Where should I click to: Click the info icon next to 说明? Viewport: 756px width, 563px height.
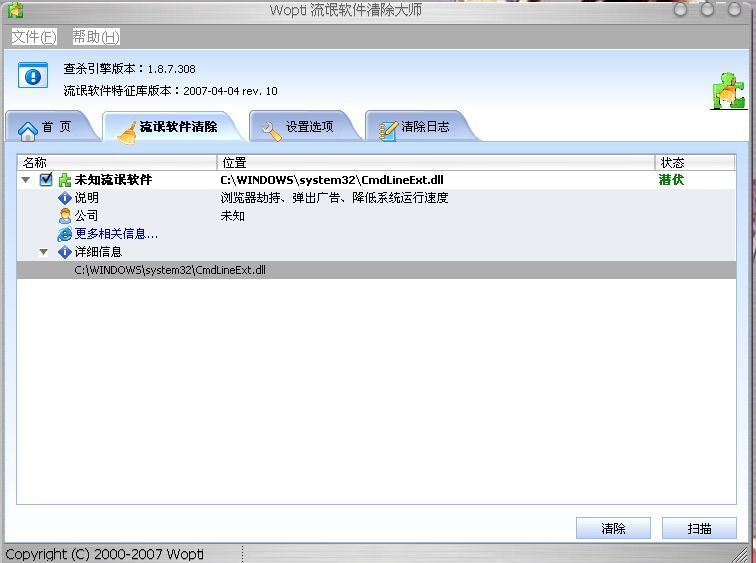(65, 198)
